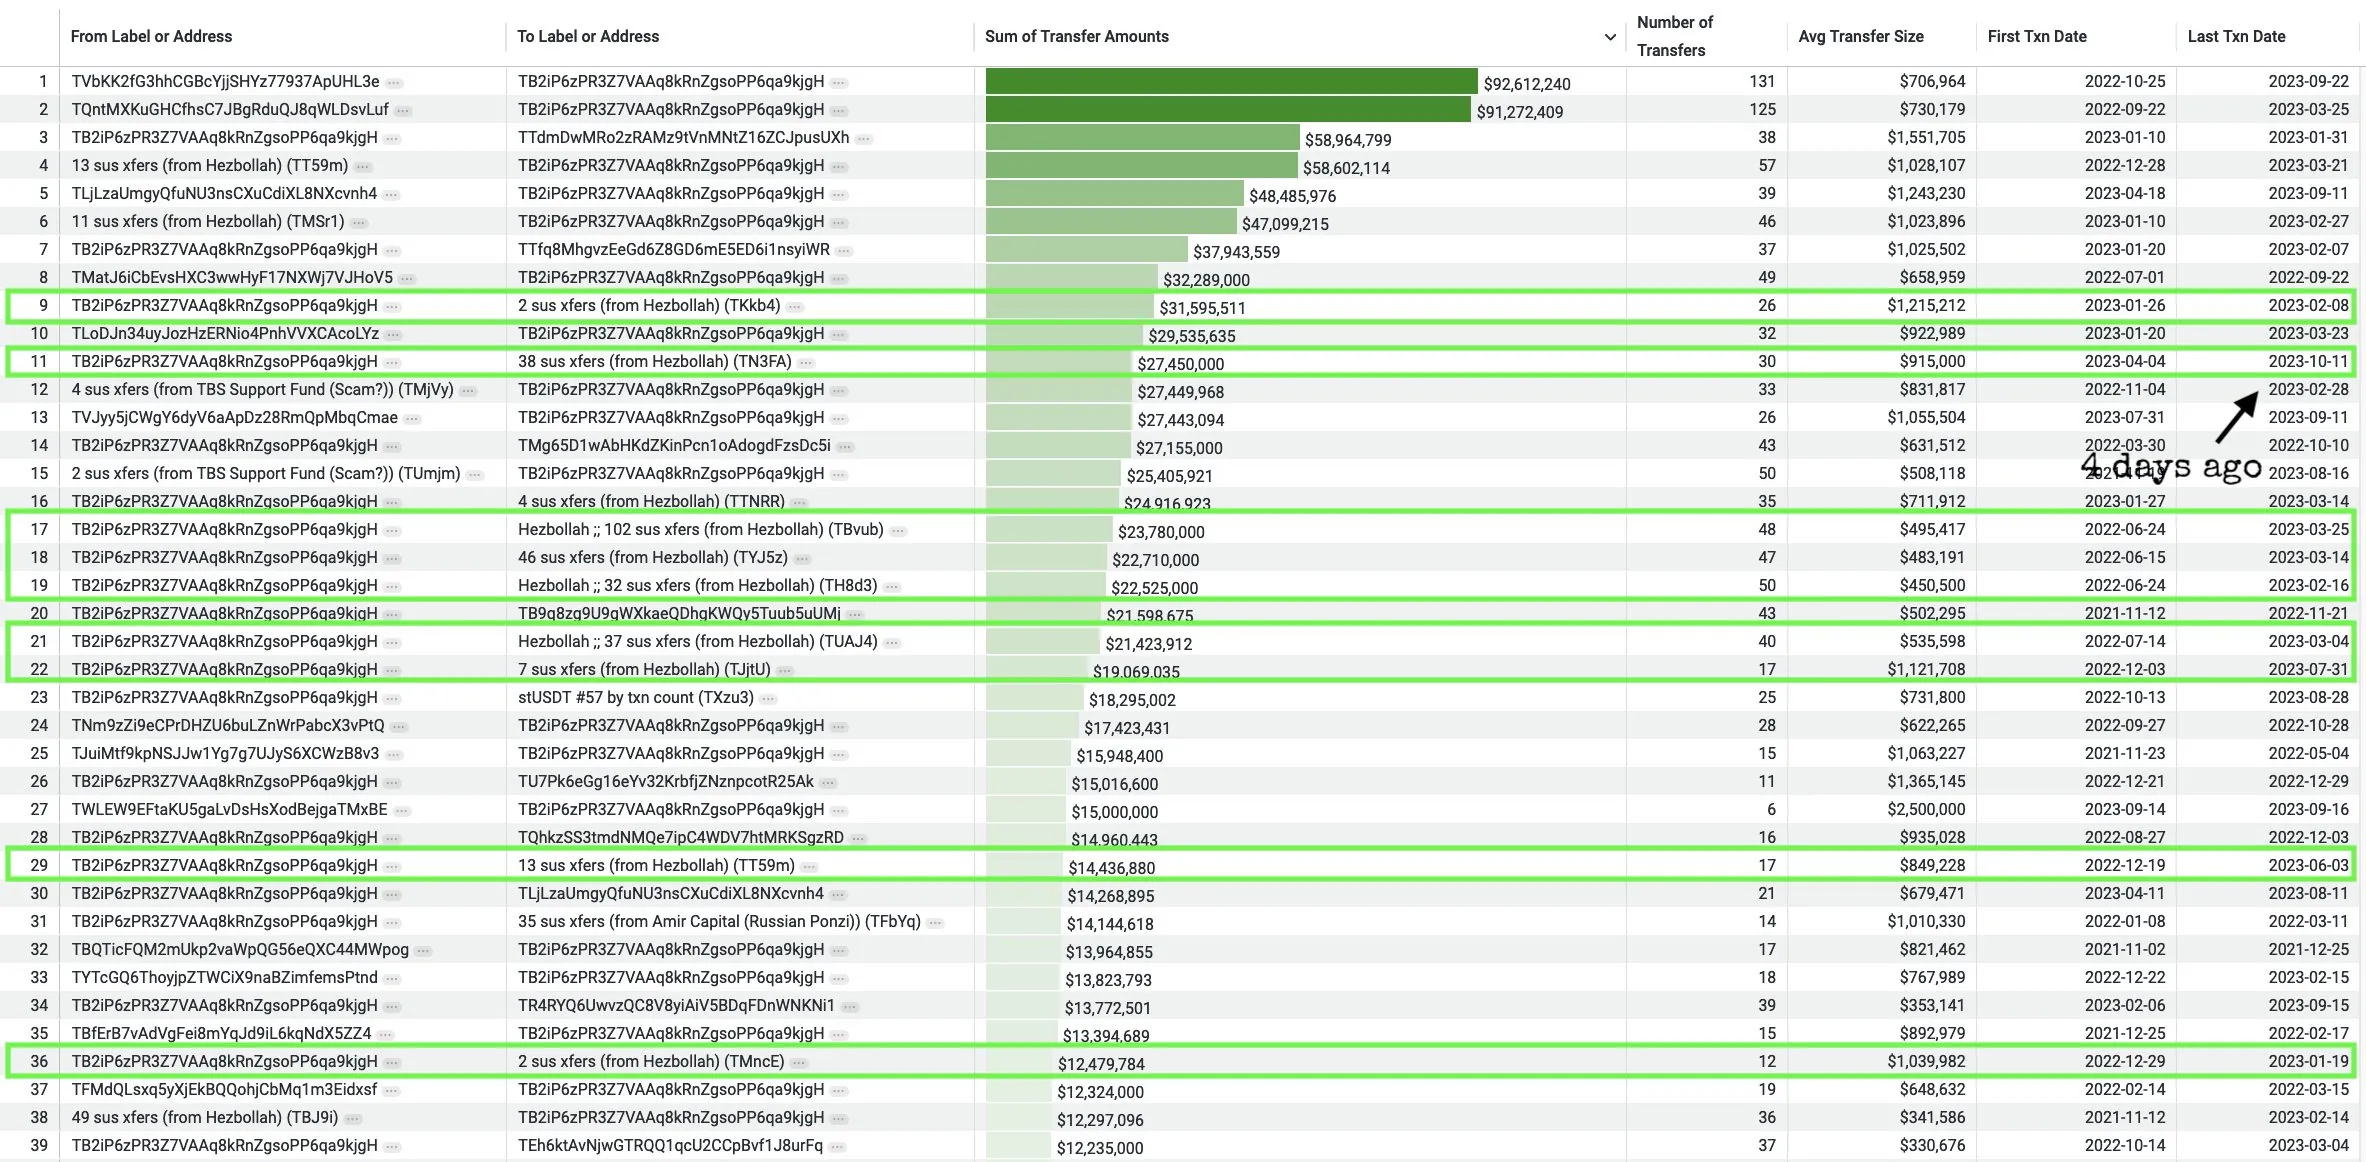The height and width of the screenshot is (1162, 2366).
Task: Click Last Txn Date column header
Action: [2236, 36]
